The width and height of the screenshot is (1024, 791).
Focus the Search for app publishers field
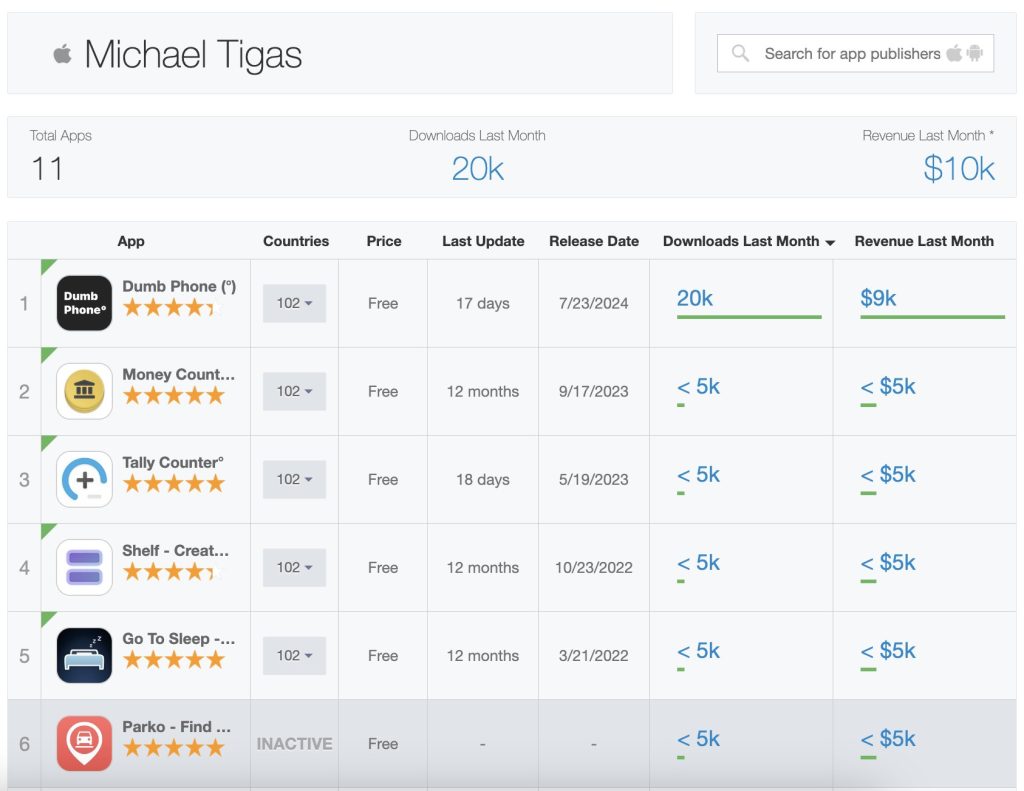point(850,54)
